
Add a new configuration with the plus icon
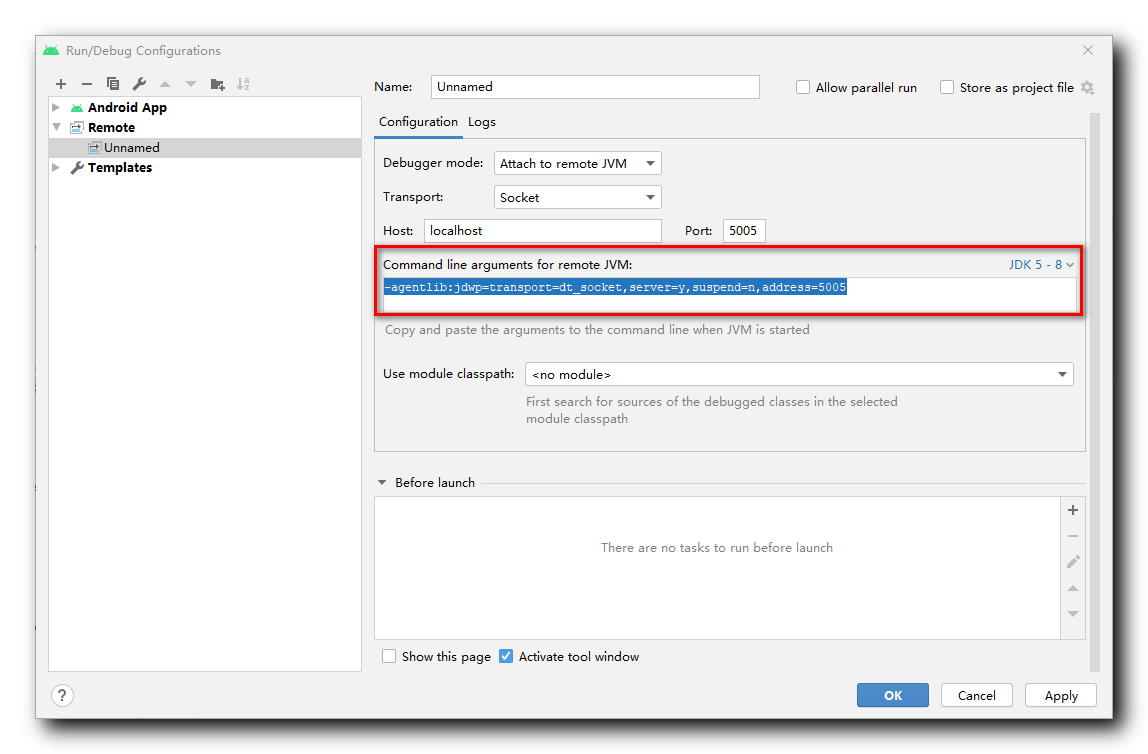61,84
